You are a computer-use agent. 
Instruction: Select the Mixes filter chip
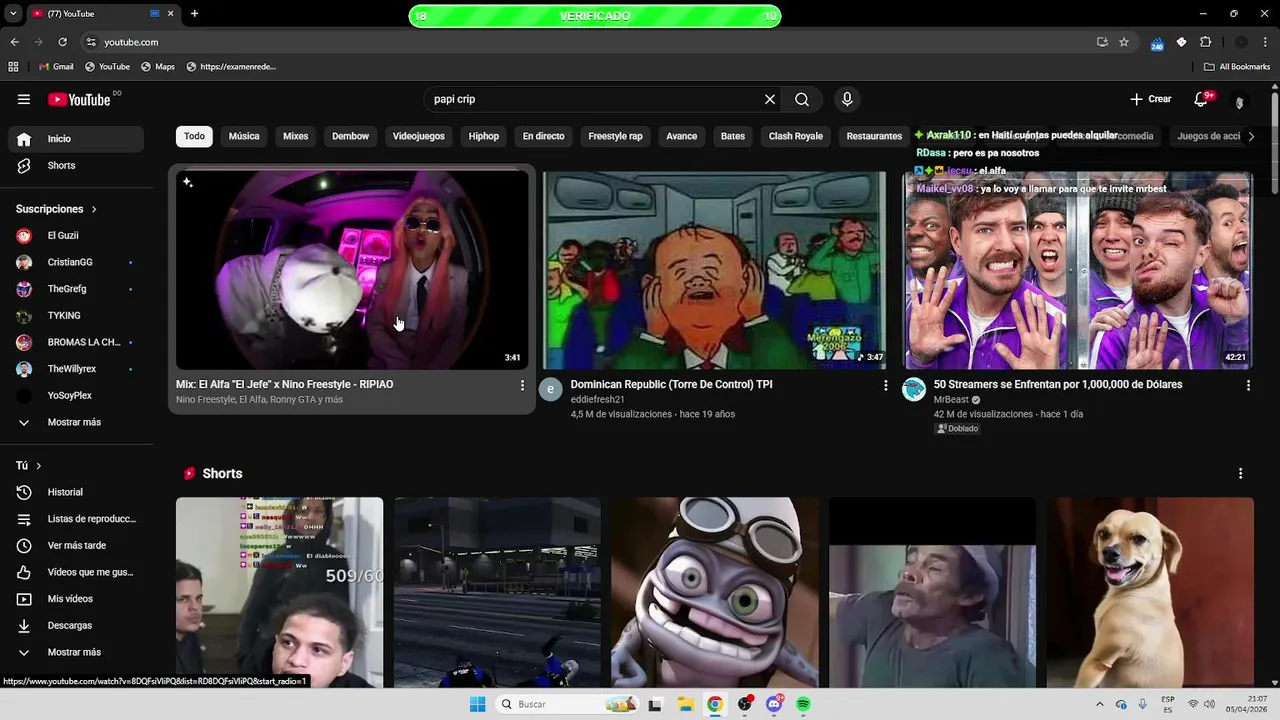point(295,136)
